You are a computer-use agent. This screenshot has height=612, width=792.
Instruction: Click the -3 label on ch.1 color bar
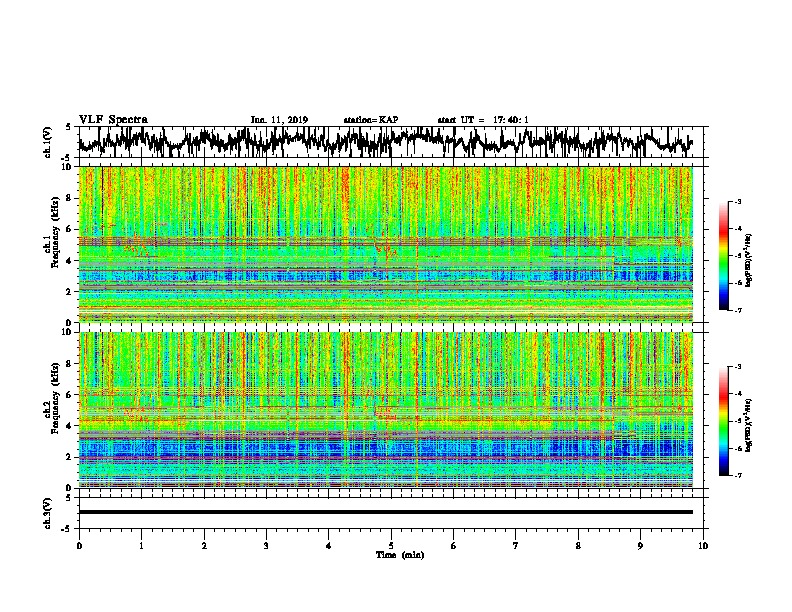tap(737, 202)
